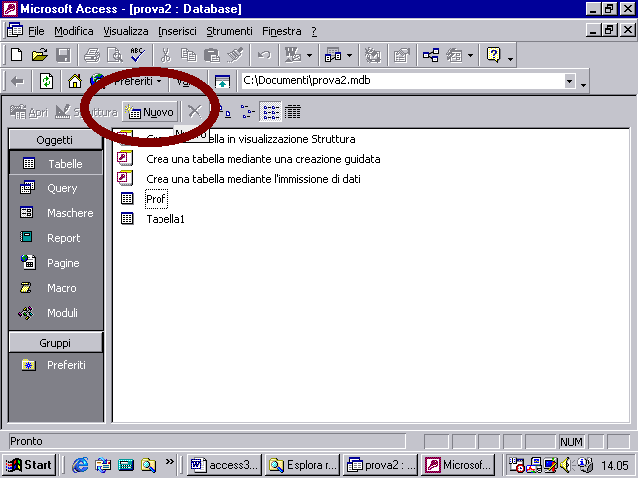Expand main toolbar options arrow
The image size is (638, 478).
pos(510,59)
